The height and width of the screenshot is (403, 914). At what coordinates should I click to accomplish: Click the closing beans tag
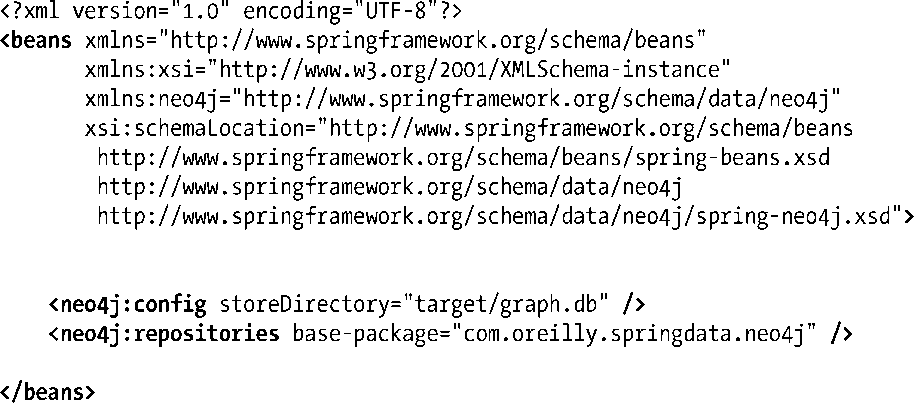click(x=48, y=391)
